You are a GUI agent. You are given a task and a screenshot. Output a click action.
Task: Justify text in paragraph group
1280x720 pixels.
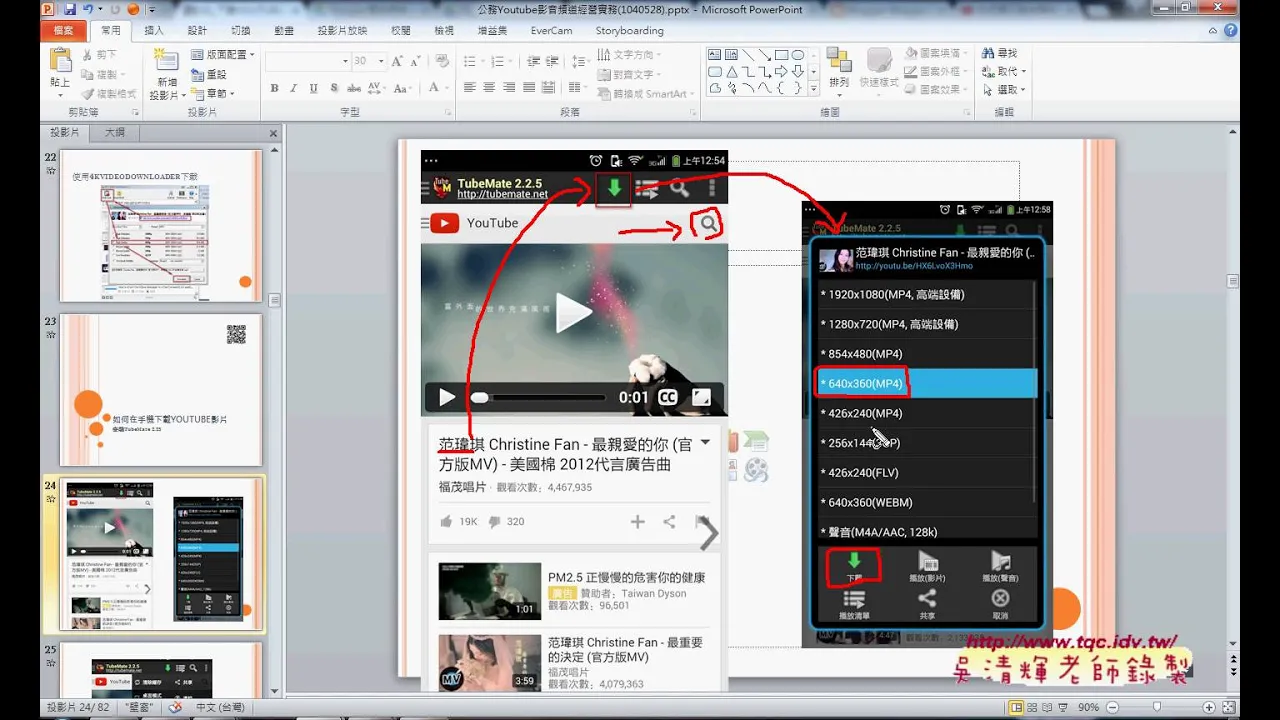[528, 88]
